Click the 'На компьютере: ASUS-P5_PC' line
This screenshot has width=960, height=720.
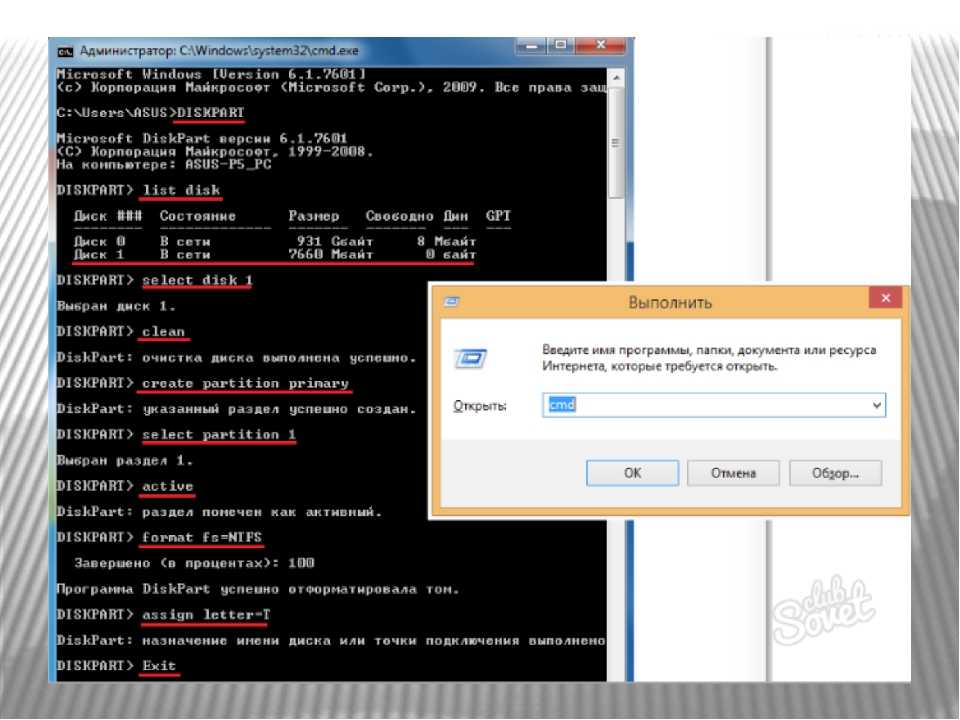pyautogui.click(x=163, y=165)
